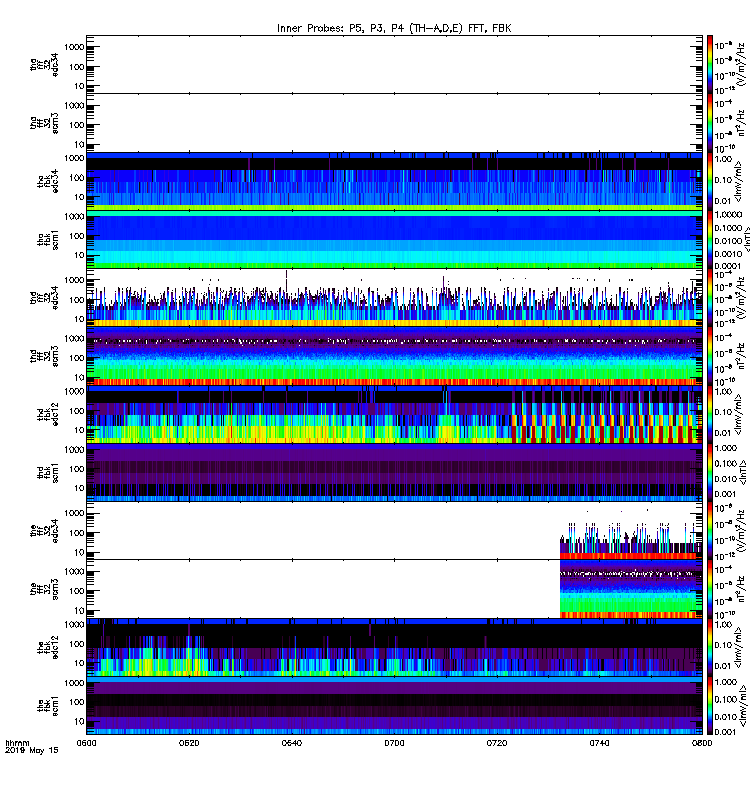Click inside the tha fbk scm1 spectrogram
Image resolution: width=750 pixels, height=800 pixels.
click(x=394, y=240)
